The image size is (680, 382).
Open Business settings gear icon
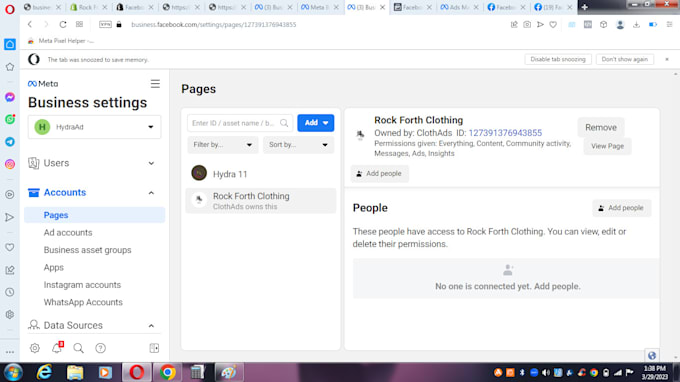pyautogui.click(x=35, y=348)
